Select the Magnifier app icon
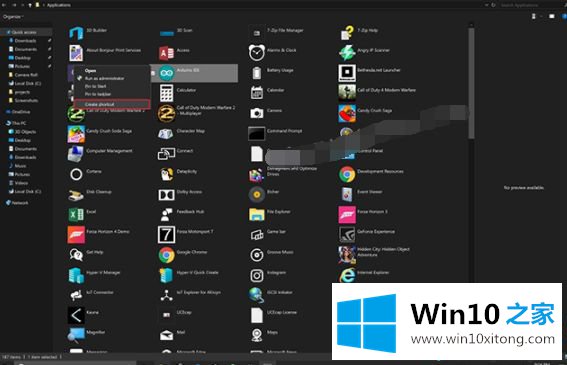The height and width of the screenshot is (365, 567). (x=76, y=335)
